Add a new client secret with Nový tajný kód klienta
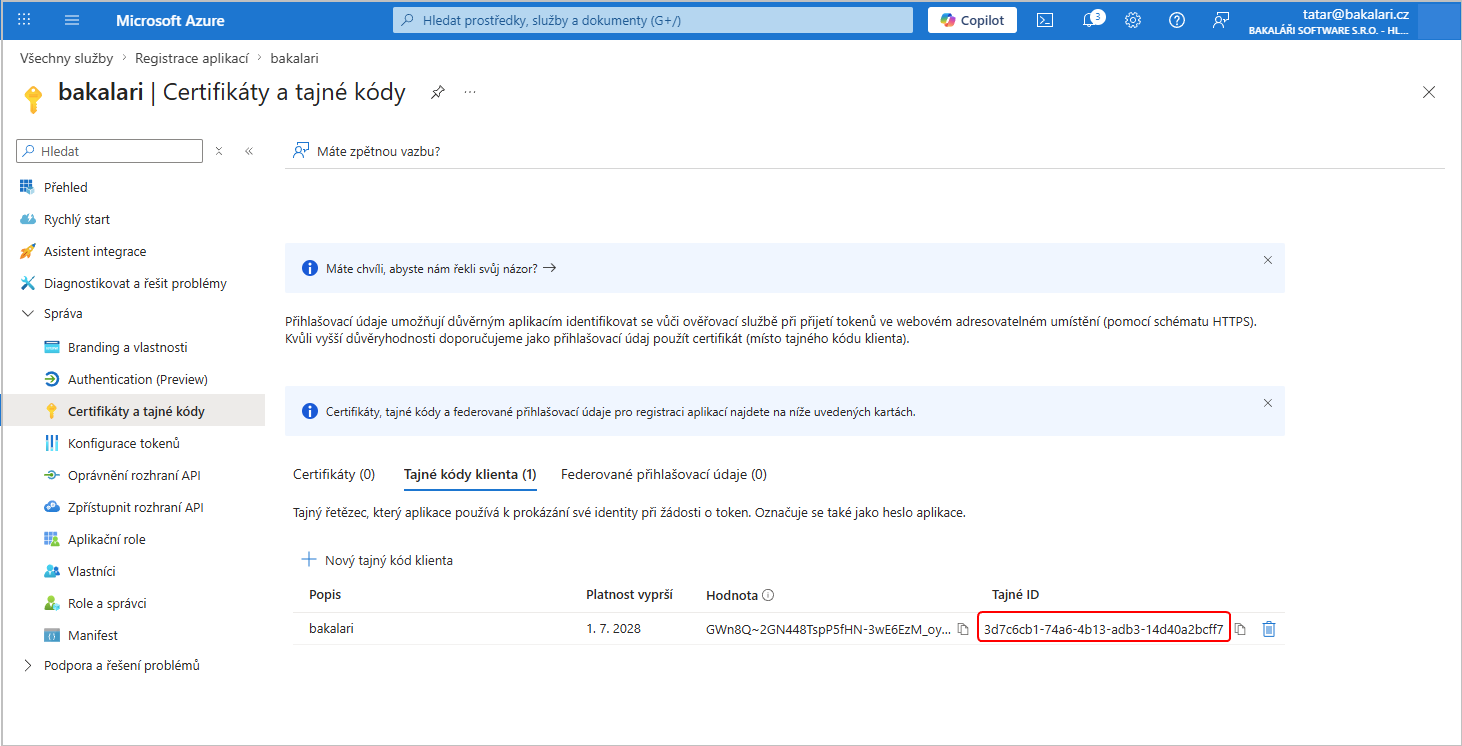 click(377, 560)
